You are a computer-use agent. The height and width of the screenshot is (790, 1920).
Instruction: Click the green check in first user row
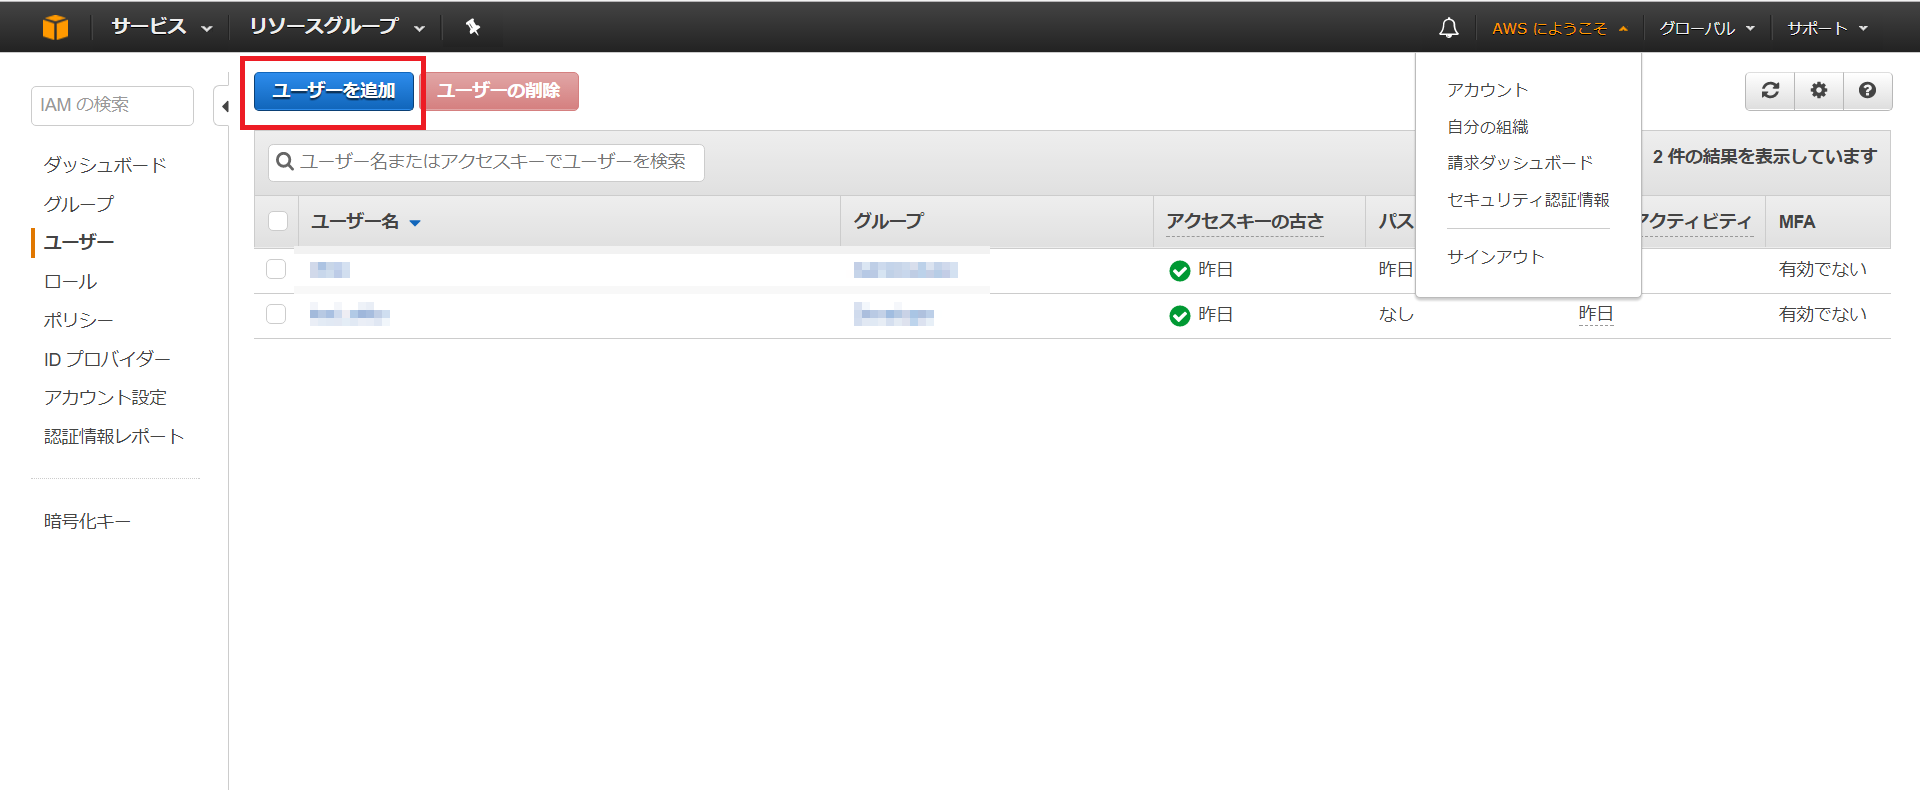(x=1180, y=270)
